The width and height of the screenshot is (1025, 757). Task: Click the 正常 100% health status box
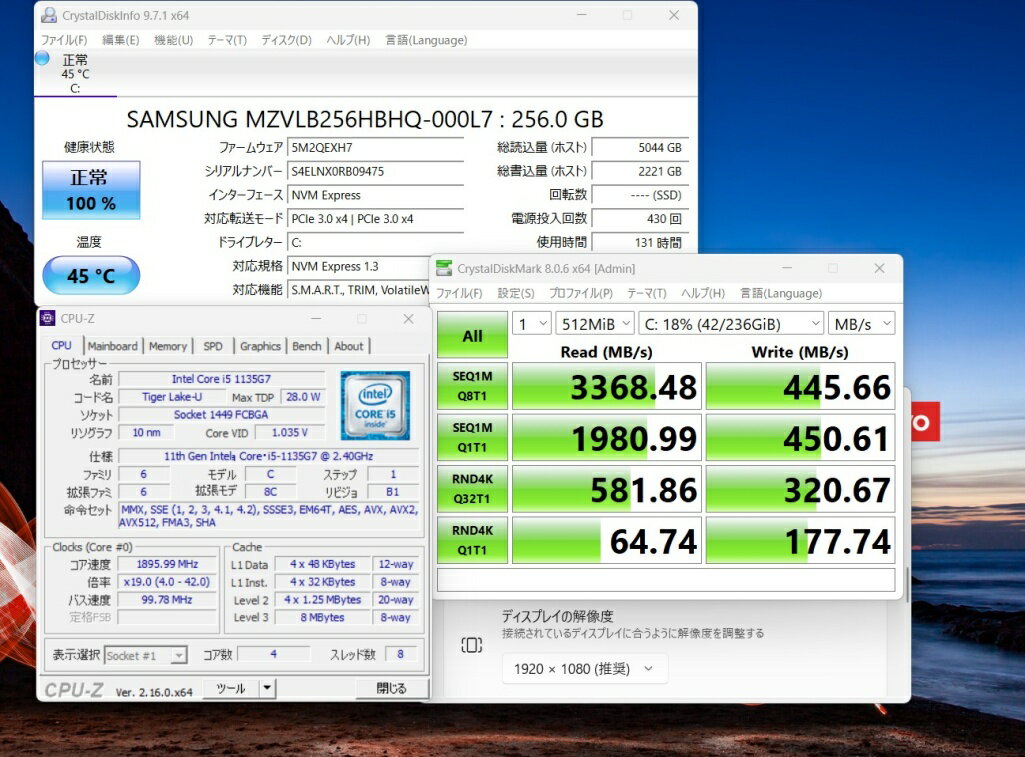coord(91,190)
